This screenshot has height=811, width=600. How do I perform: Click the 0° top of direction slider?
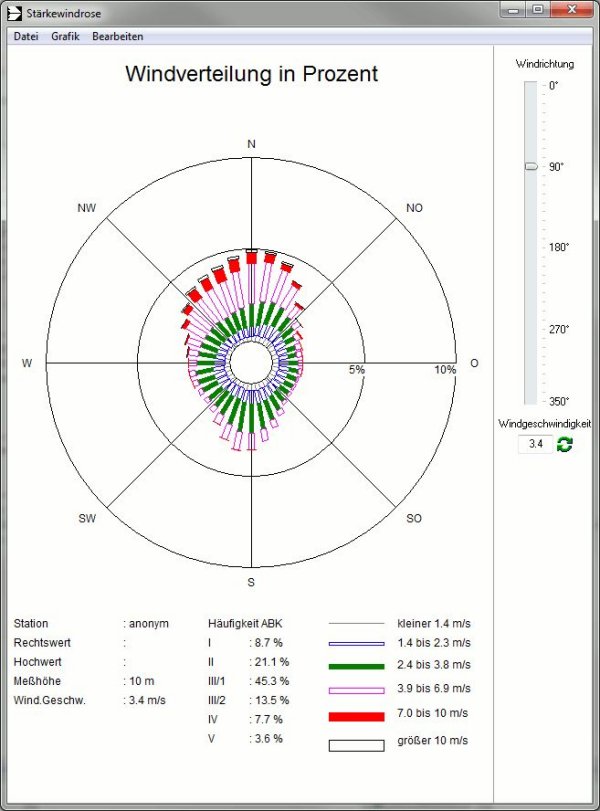pyautogui.click(x=531, y=86)
